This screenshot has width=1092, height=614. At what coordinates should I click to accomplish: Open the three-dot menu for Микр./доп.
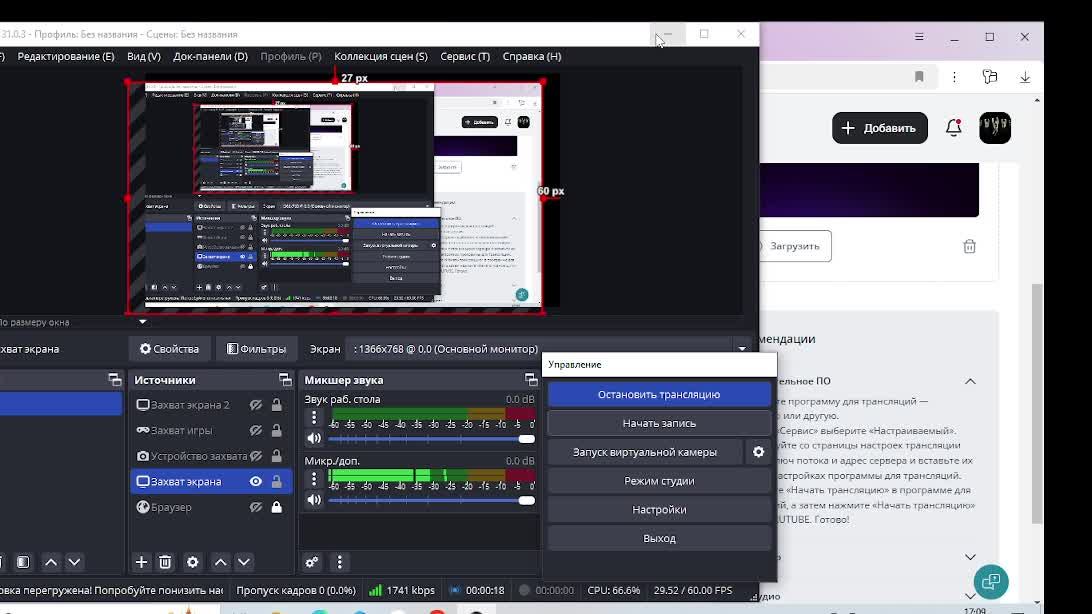pos(314,478)
